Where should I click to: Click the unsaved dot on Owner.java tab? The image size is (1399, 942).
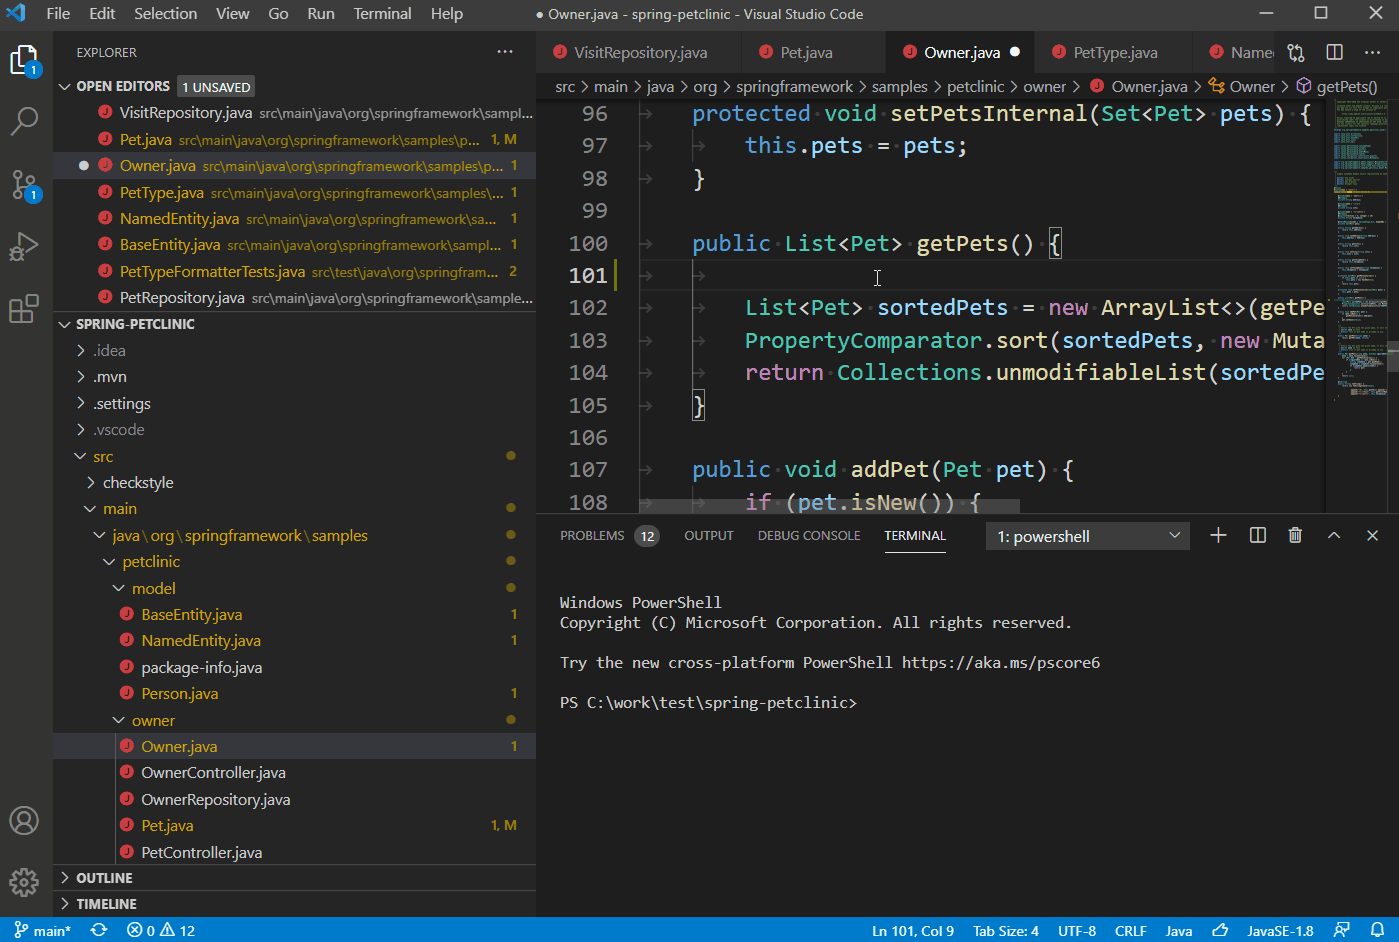click(1015, 52)
